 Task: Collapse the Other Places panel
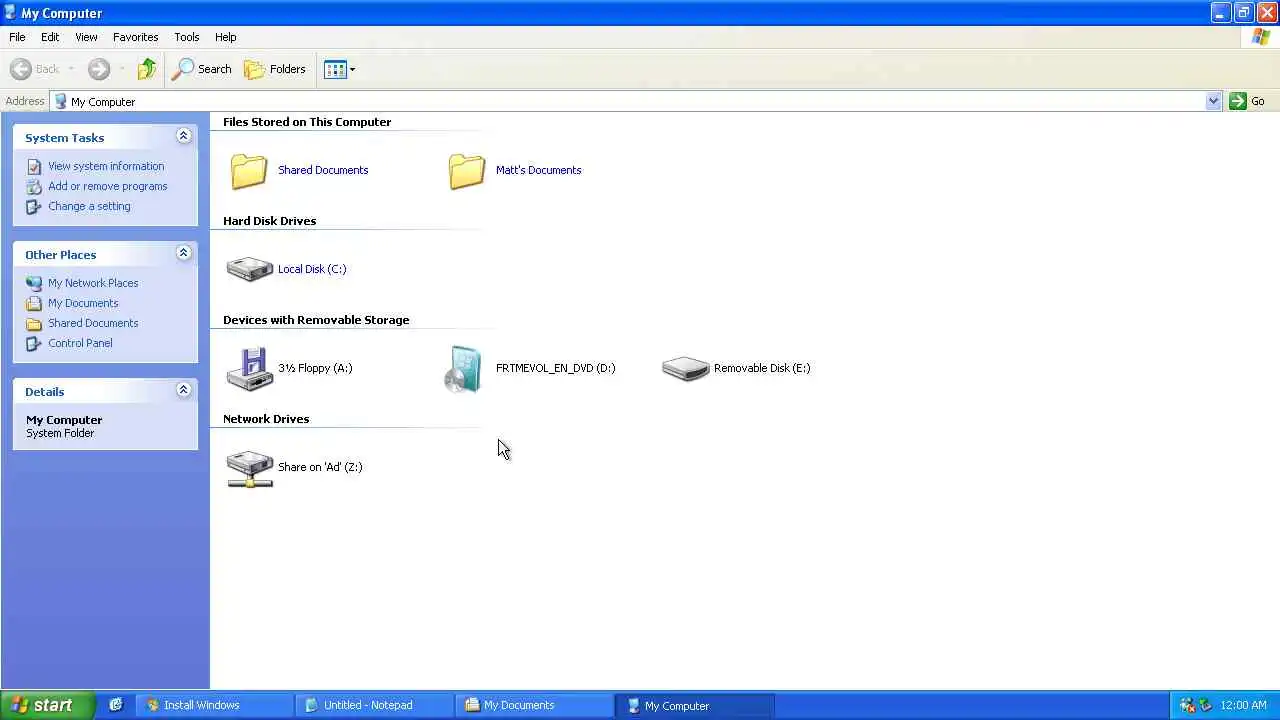coord(183,253)
